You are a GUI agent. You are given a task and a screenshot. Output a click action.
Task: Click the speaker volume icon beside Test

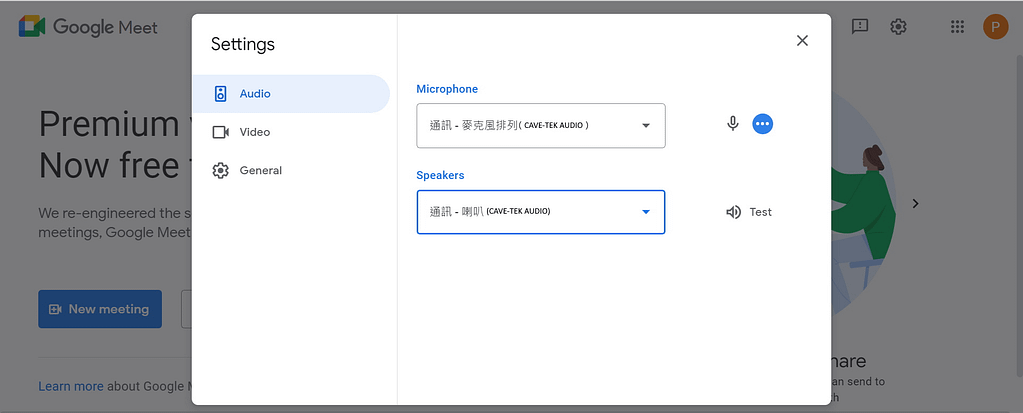(x=733, y=212)
